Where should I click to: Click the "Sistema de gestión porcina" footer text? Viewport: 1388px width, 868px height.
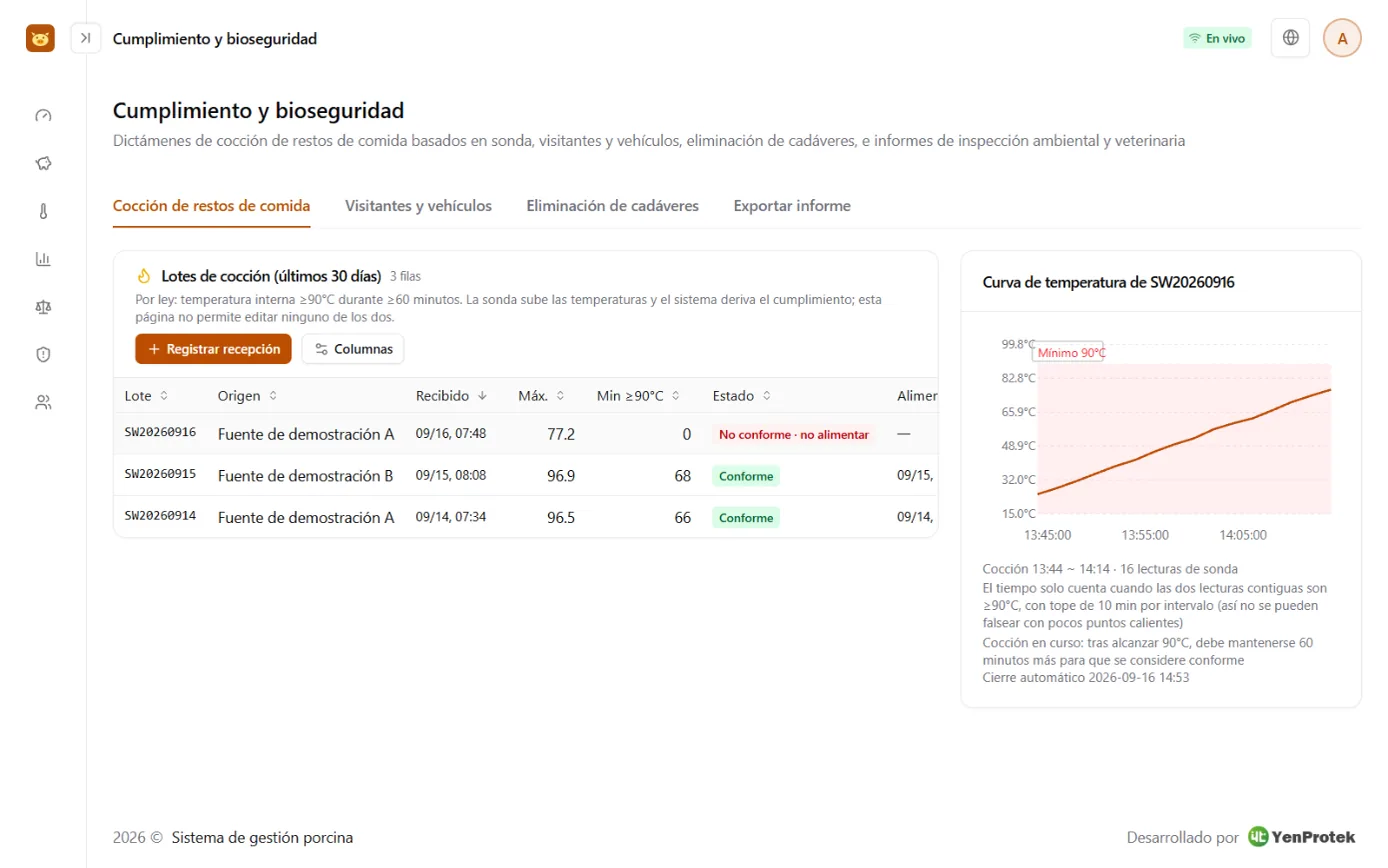(263, 837)
